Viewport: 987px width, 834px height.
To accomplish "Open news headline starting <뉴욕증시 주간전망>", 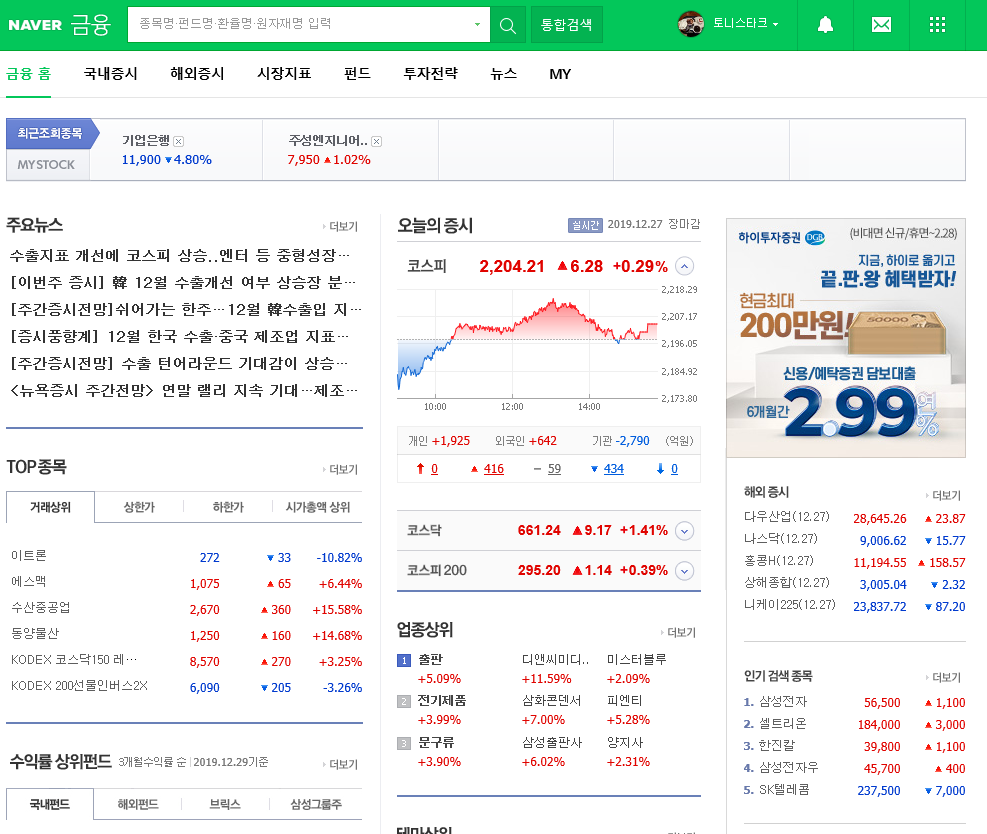I will (x=183, y=391).
